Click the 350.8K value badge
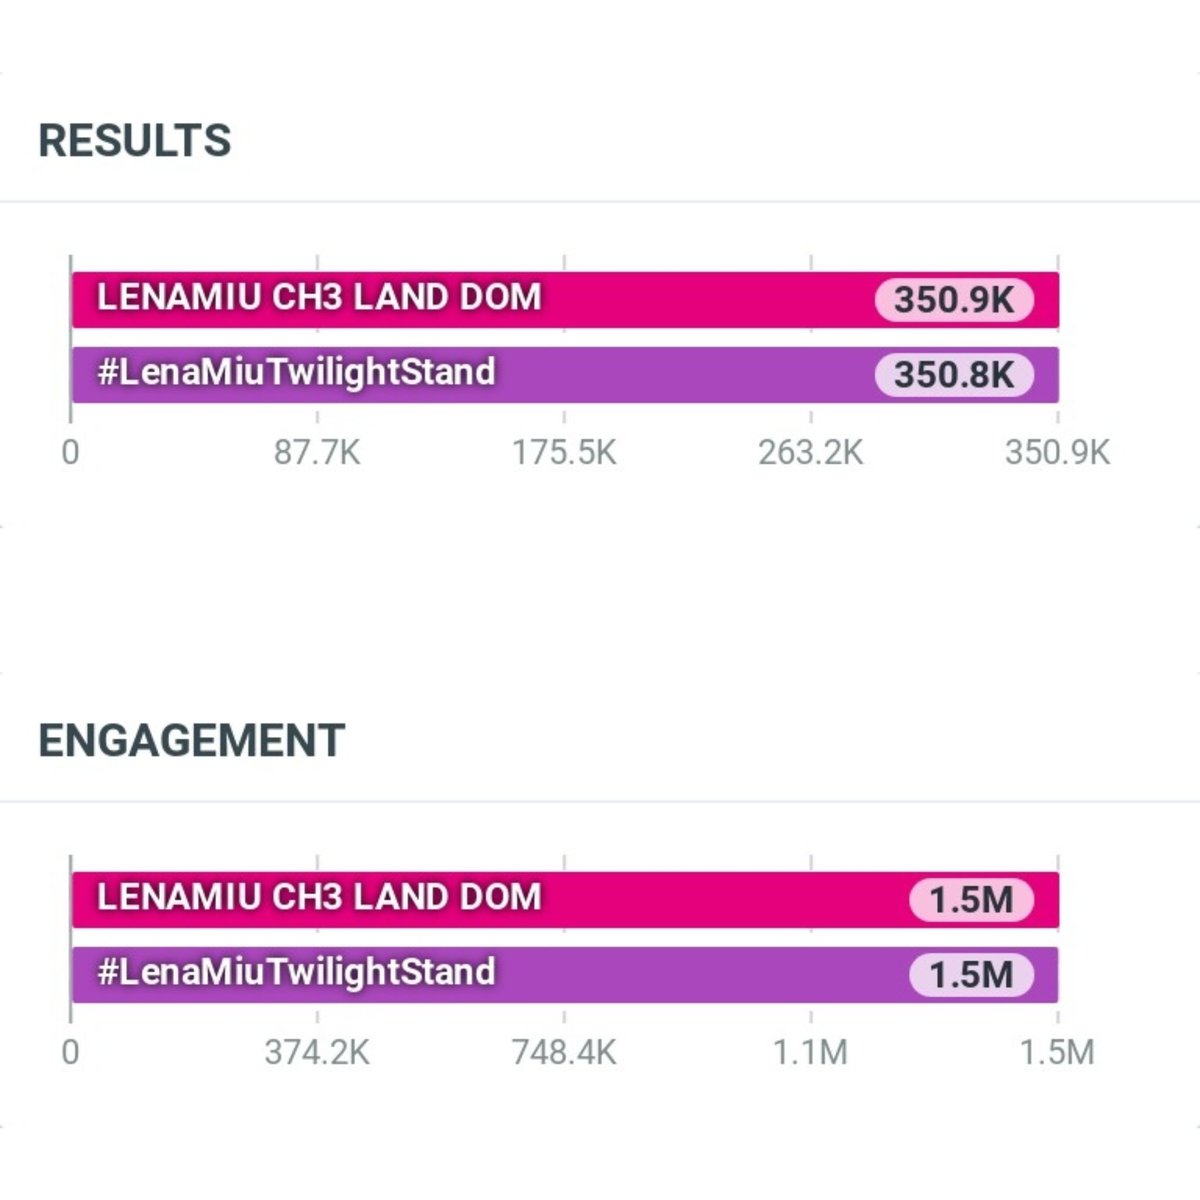This screenshot has height=1200, width=1200. [x=954, y=374]
